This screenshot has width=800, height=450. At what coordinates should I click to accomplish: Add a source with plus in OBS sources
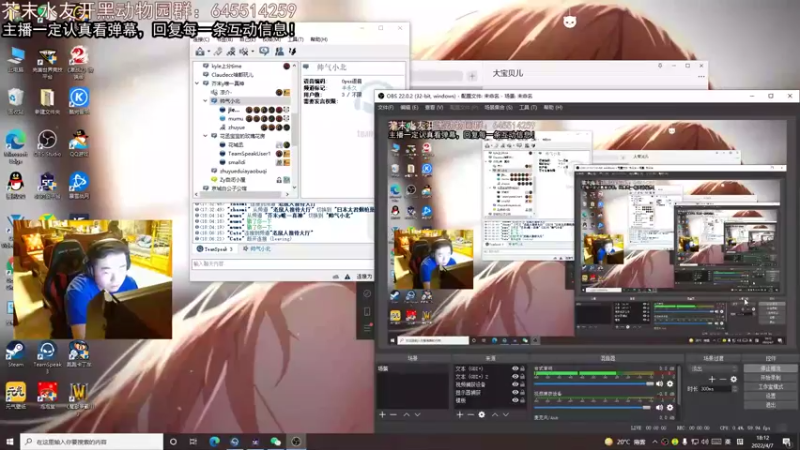click(x=459, y=415)
